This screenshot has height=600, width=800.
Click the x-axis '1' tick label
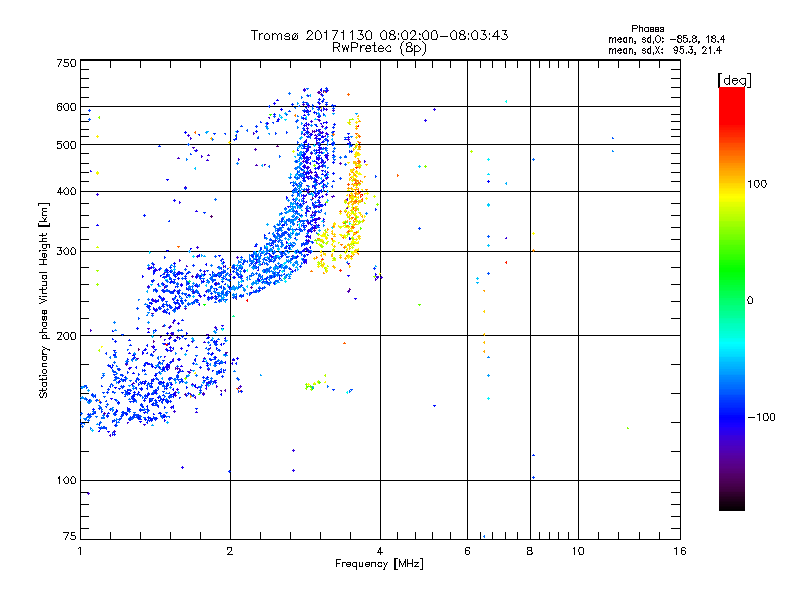pos(80,551)
